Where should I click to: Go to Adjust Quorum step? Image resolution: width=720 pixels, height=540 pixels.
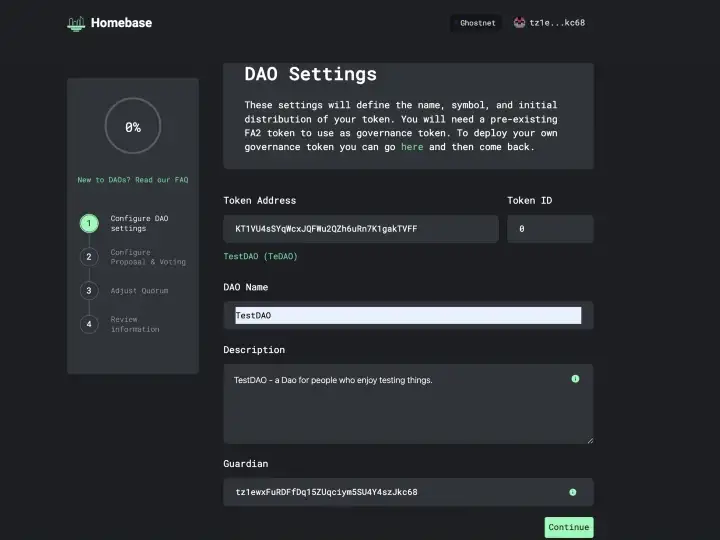click(139, 291)
